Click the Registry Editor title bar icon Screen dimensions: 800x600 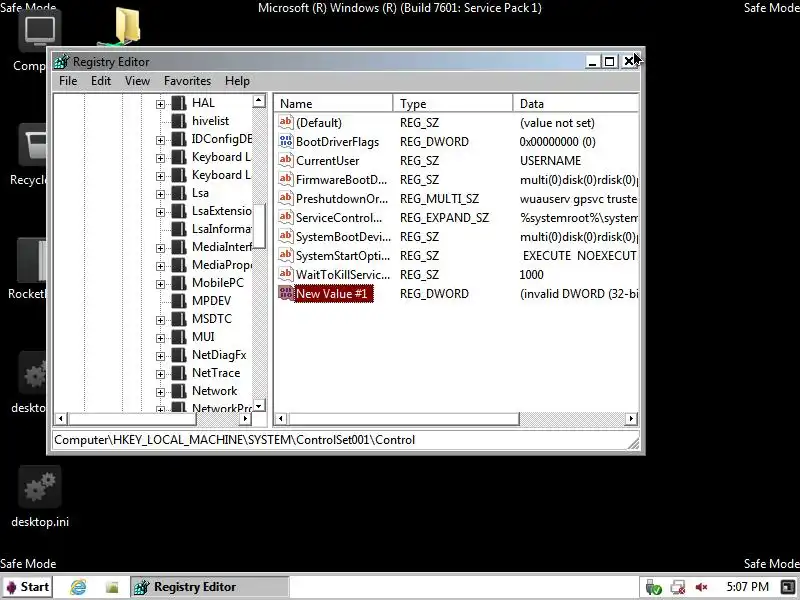(x=61, y=62)
